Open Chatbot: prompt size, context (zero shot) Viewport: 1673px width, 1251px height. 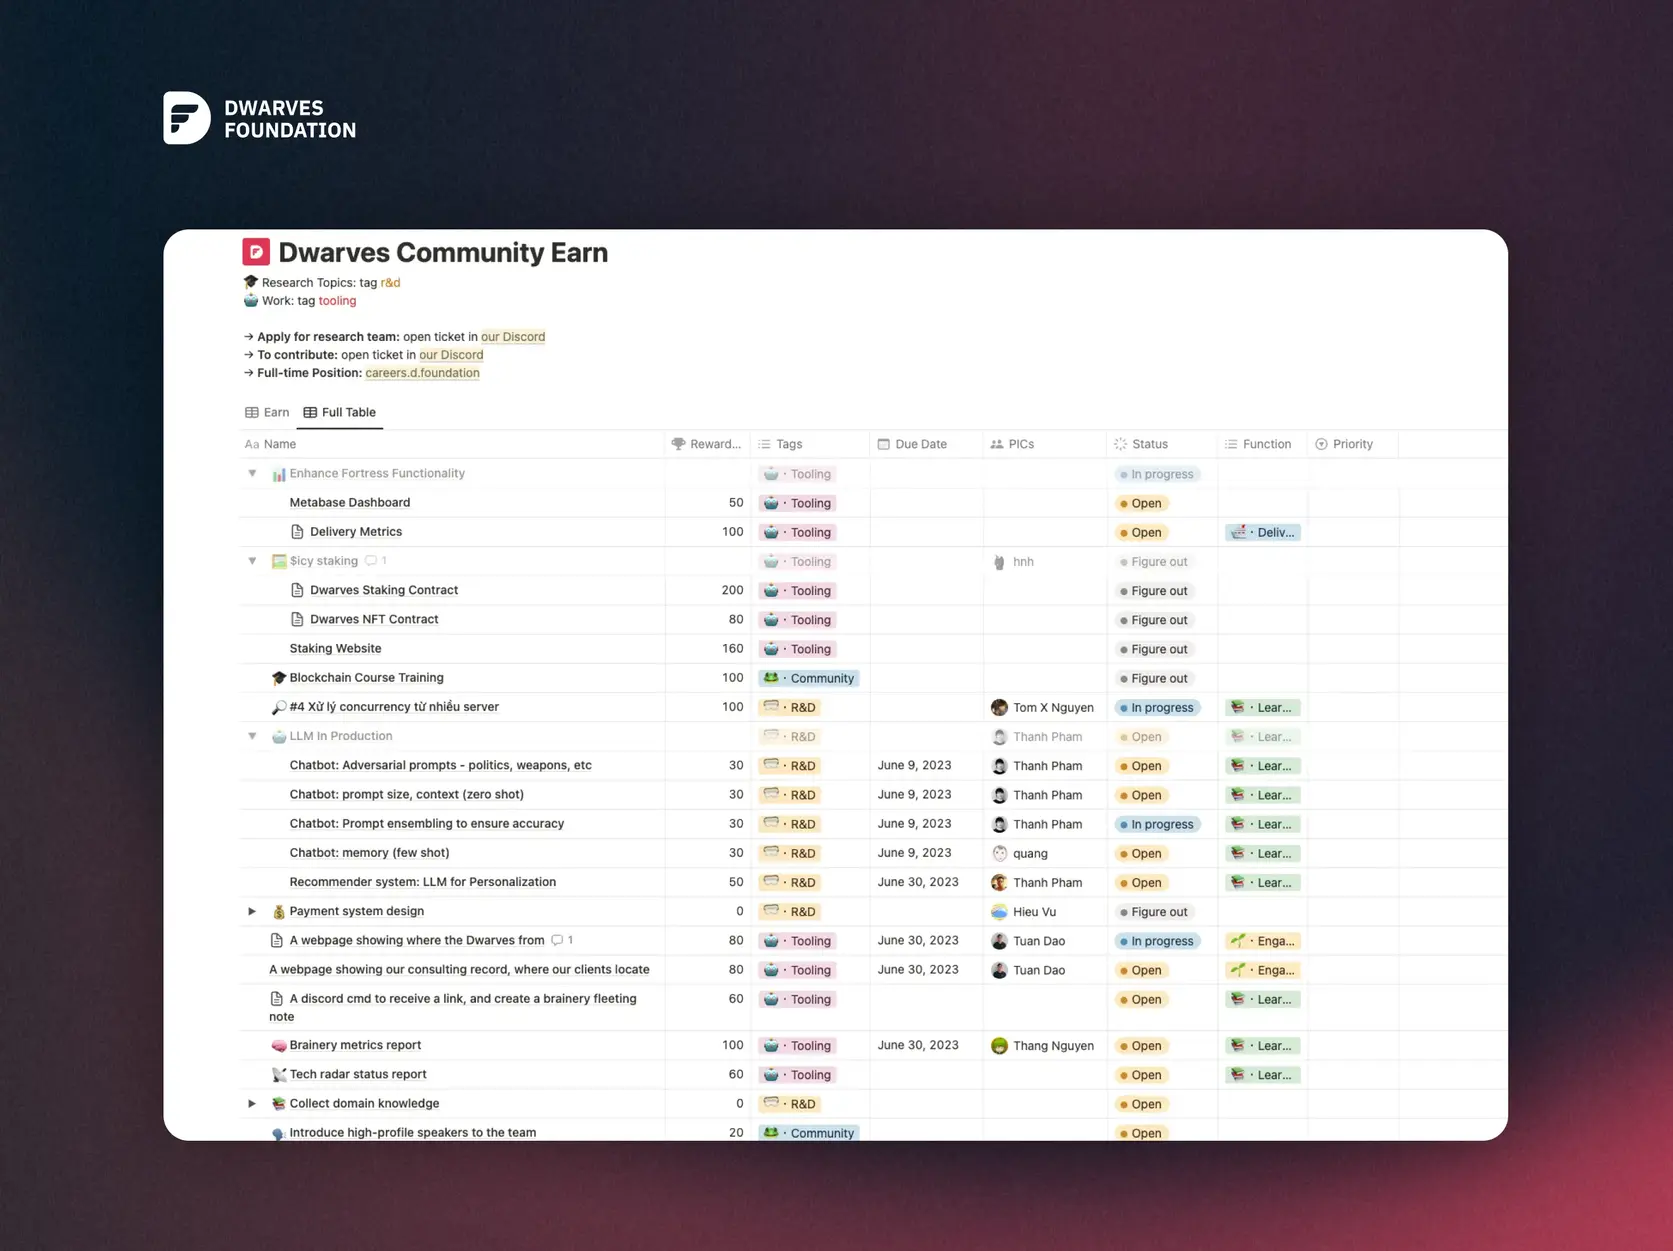click(406, 795)
